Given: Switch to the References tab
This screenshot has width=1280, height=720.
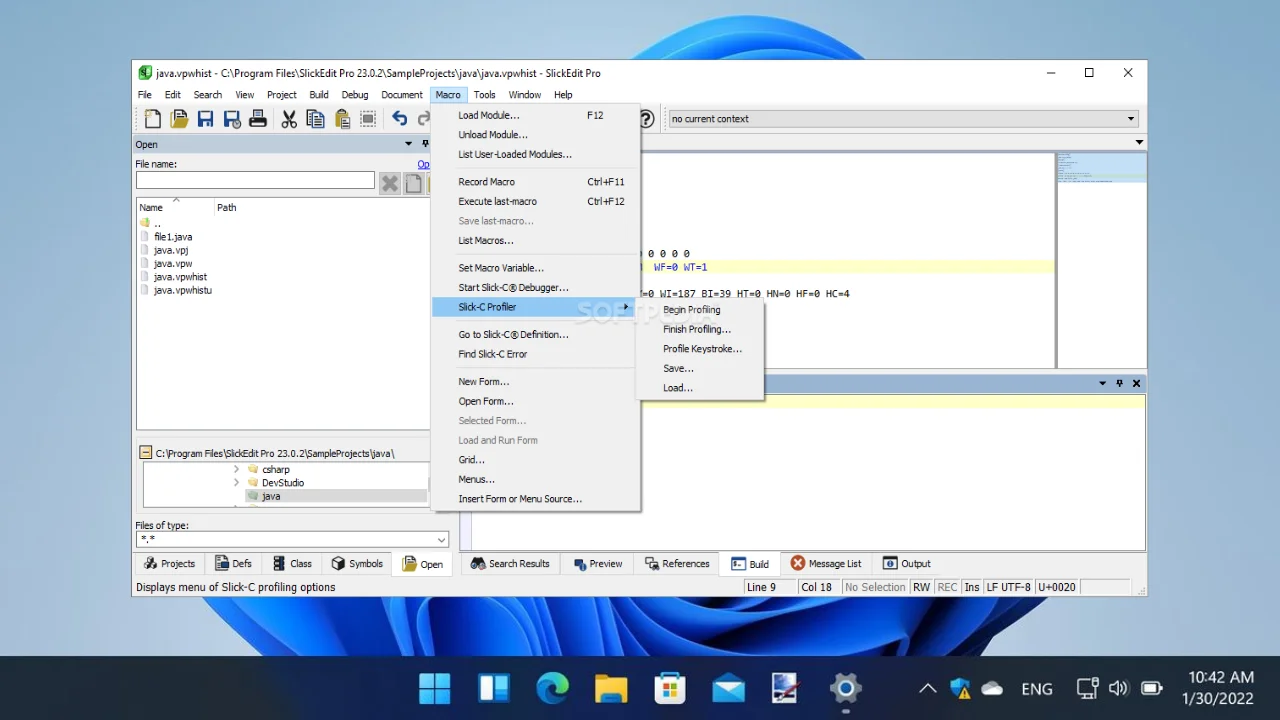Looking at the screenshot, I should tap(677, 564).
